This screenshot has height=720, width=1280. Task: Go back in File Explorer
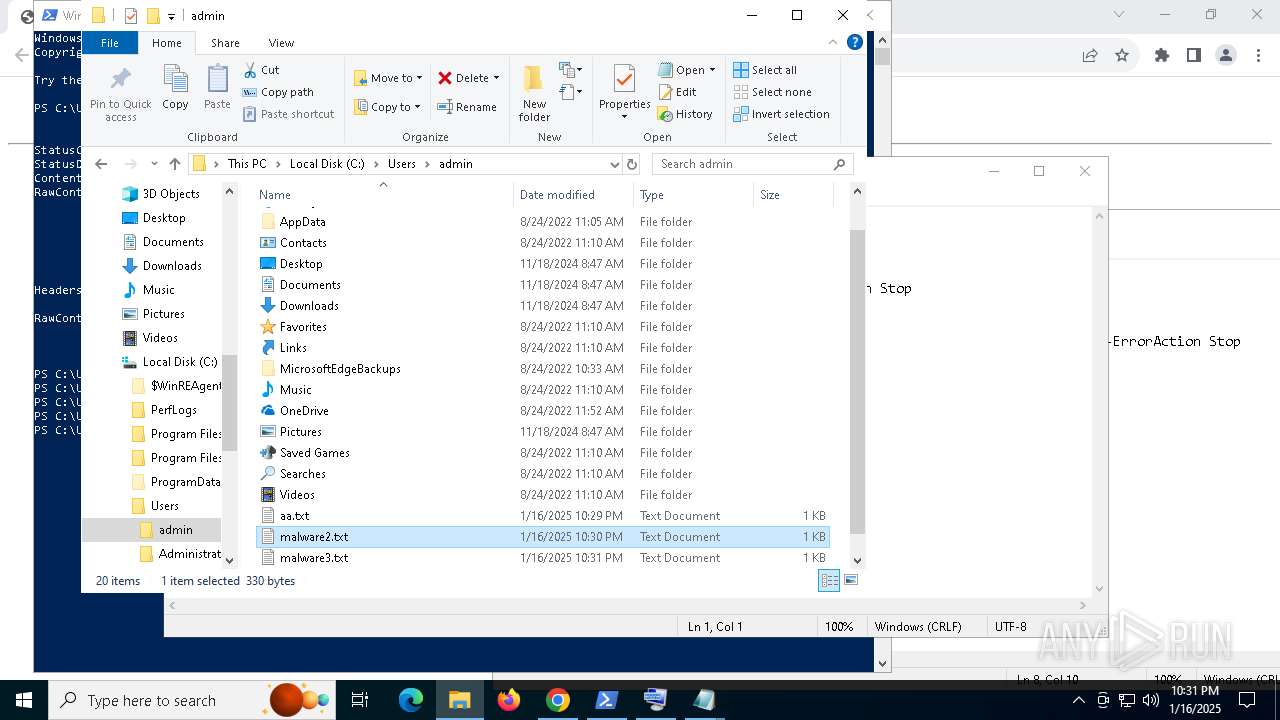[x=101, y=164]
